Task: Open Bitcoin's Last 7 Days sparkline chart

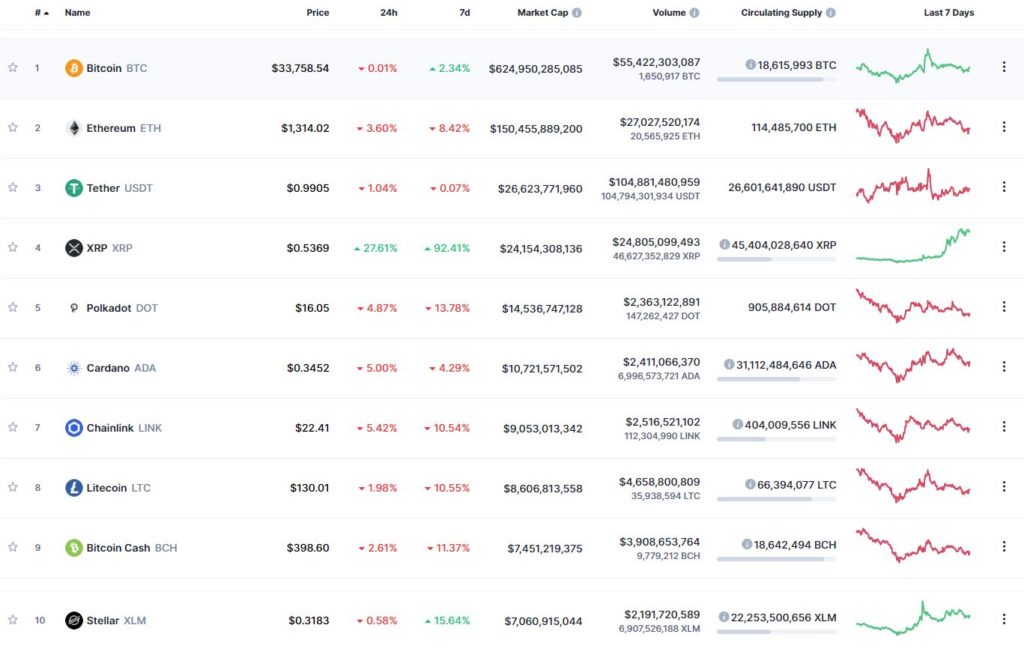Action: (913, 66)
